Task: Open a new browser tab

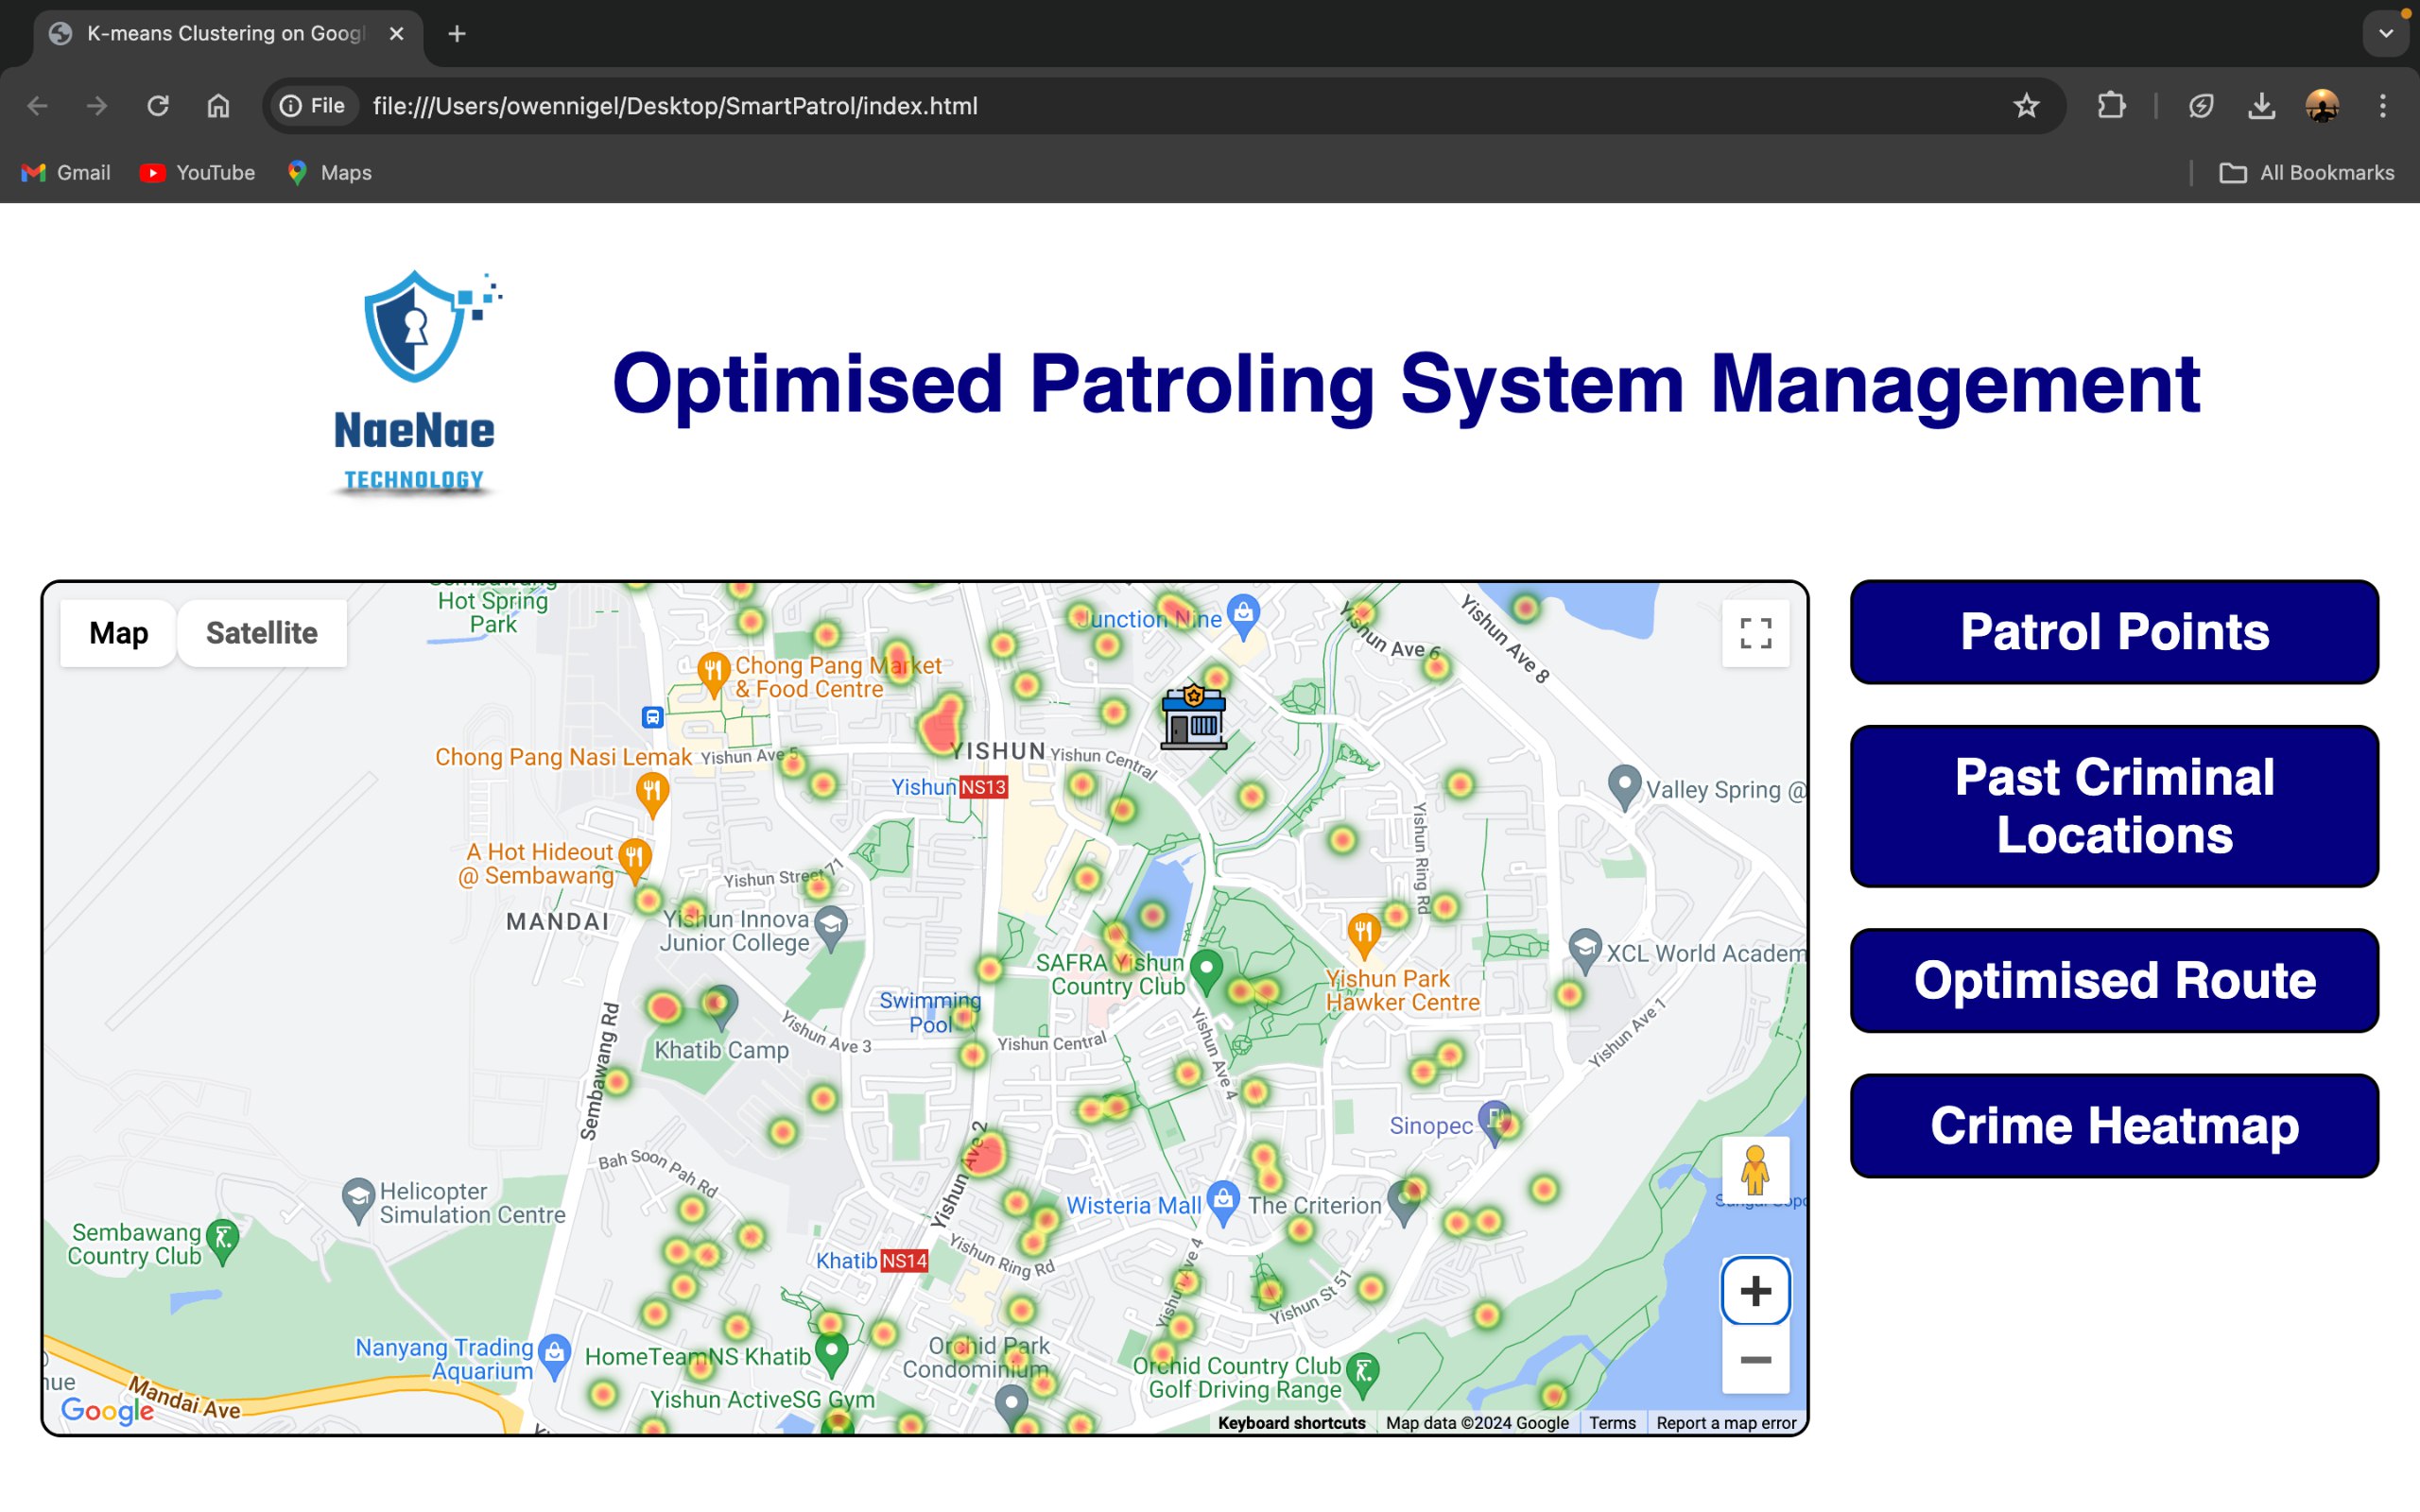Action: [x=457, y=34]
